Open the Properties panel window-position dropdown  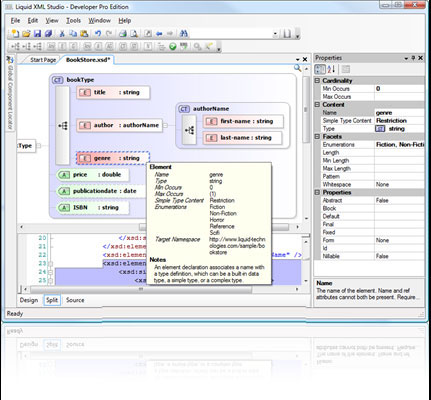pyautogui.click(x=406, y=58)
